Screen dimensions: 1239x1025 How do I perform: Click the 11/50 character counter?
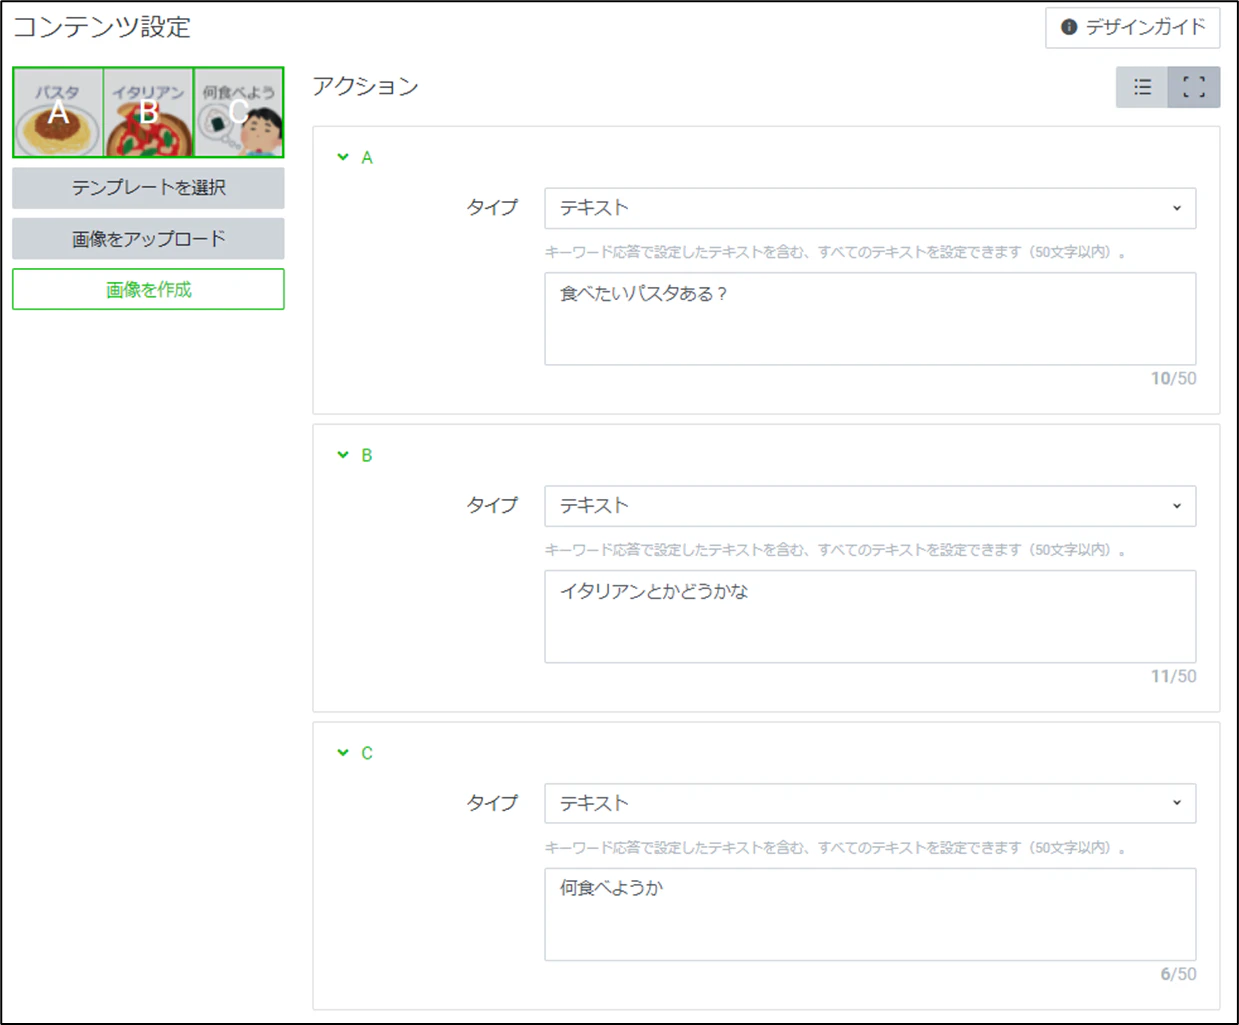pos(1173,676)
